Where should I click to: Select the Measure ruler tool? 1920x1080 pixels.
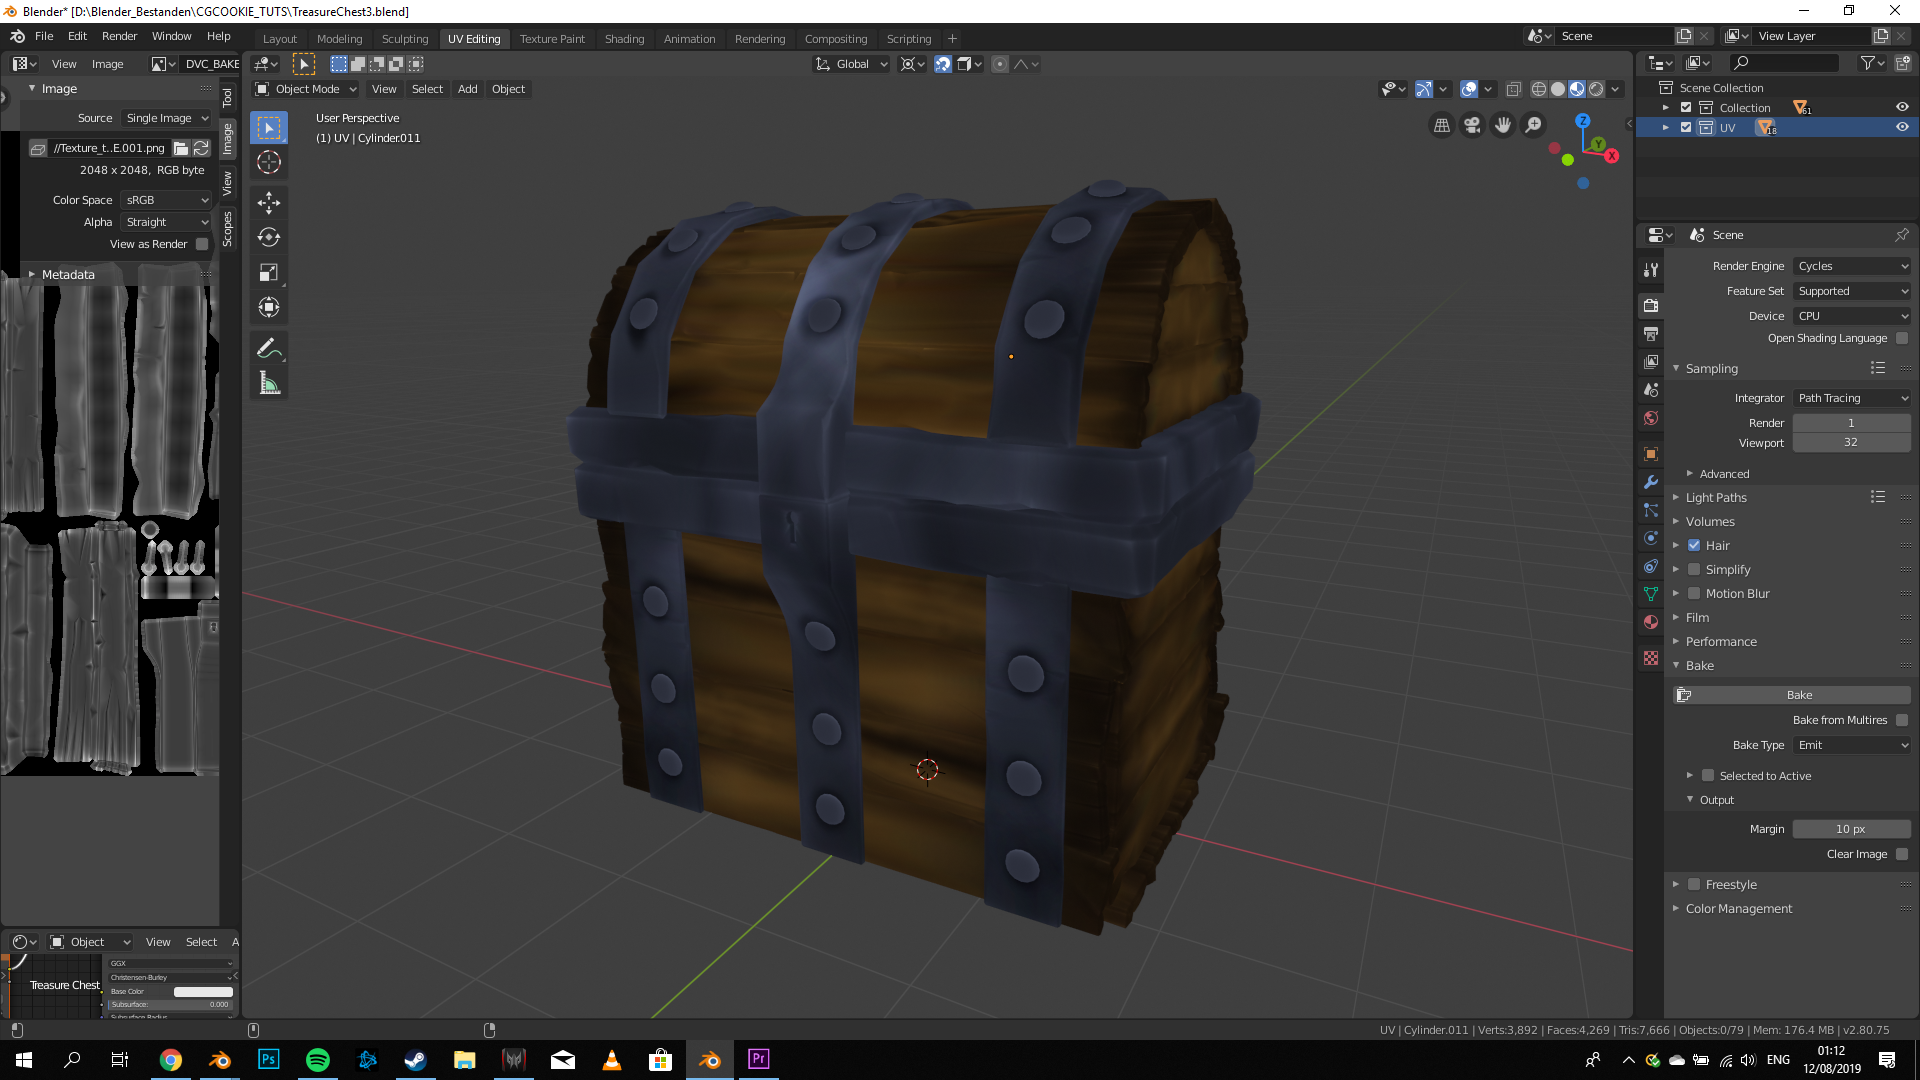click(x=268, y=383)
